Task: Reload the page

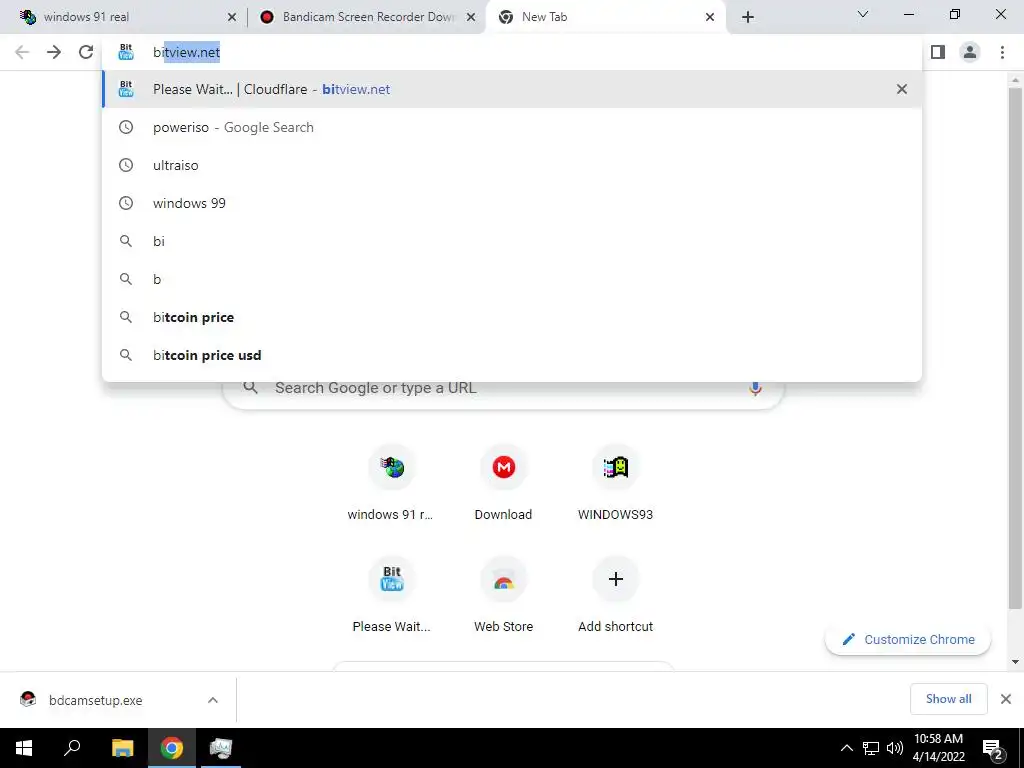Action: (86, 52)
